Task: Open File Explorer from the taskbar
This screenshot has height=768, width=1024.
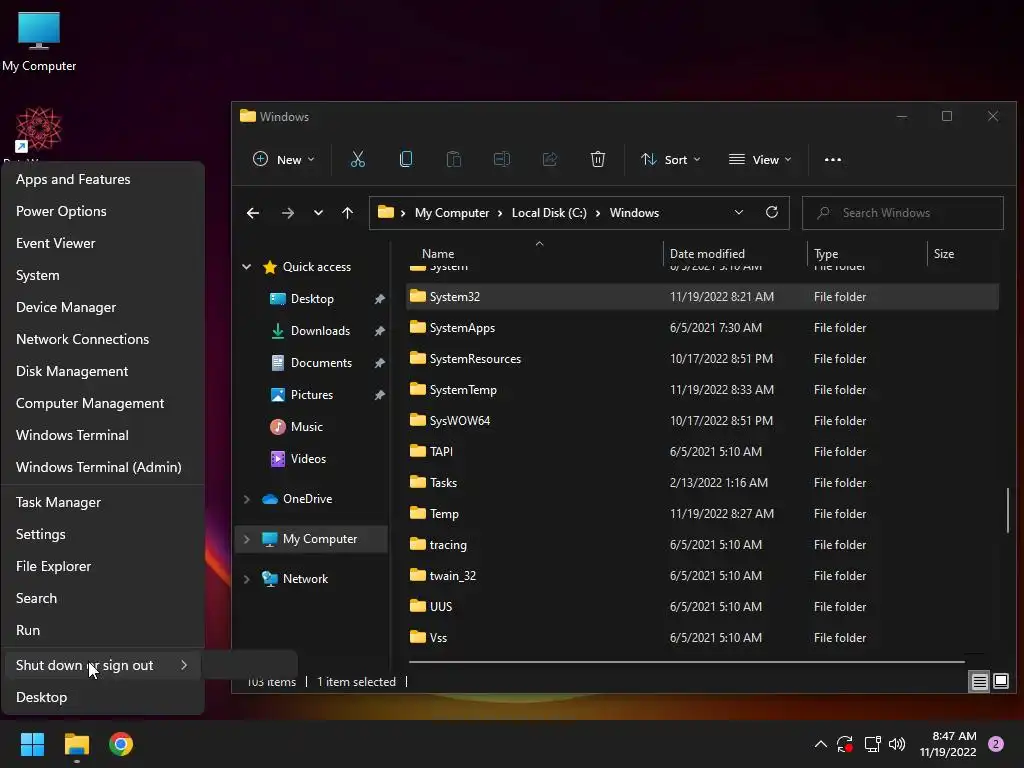Action: tap(76, 744)
